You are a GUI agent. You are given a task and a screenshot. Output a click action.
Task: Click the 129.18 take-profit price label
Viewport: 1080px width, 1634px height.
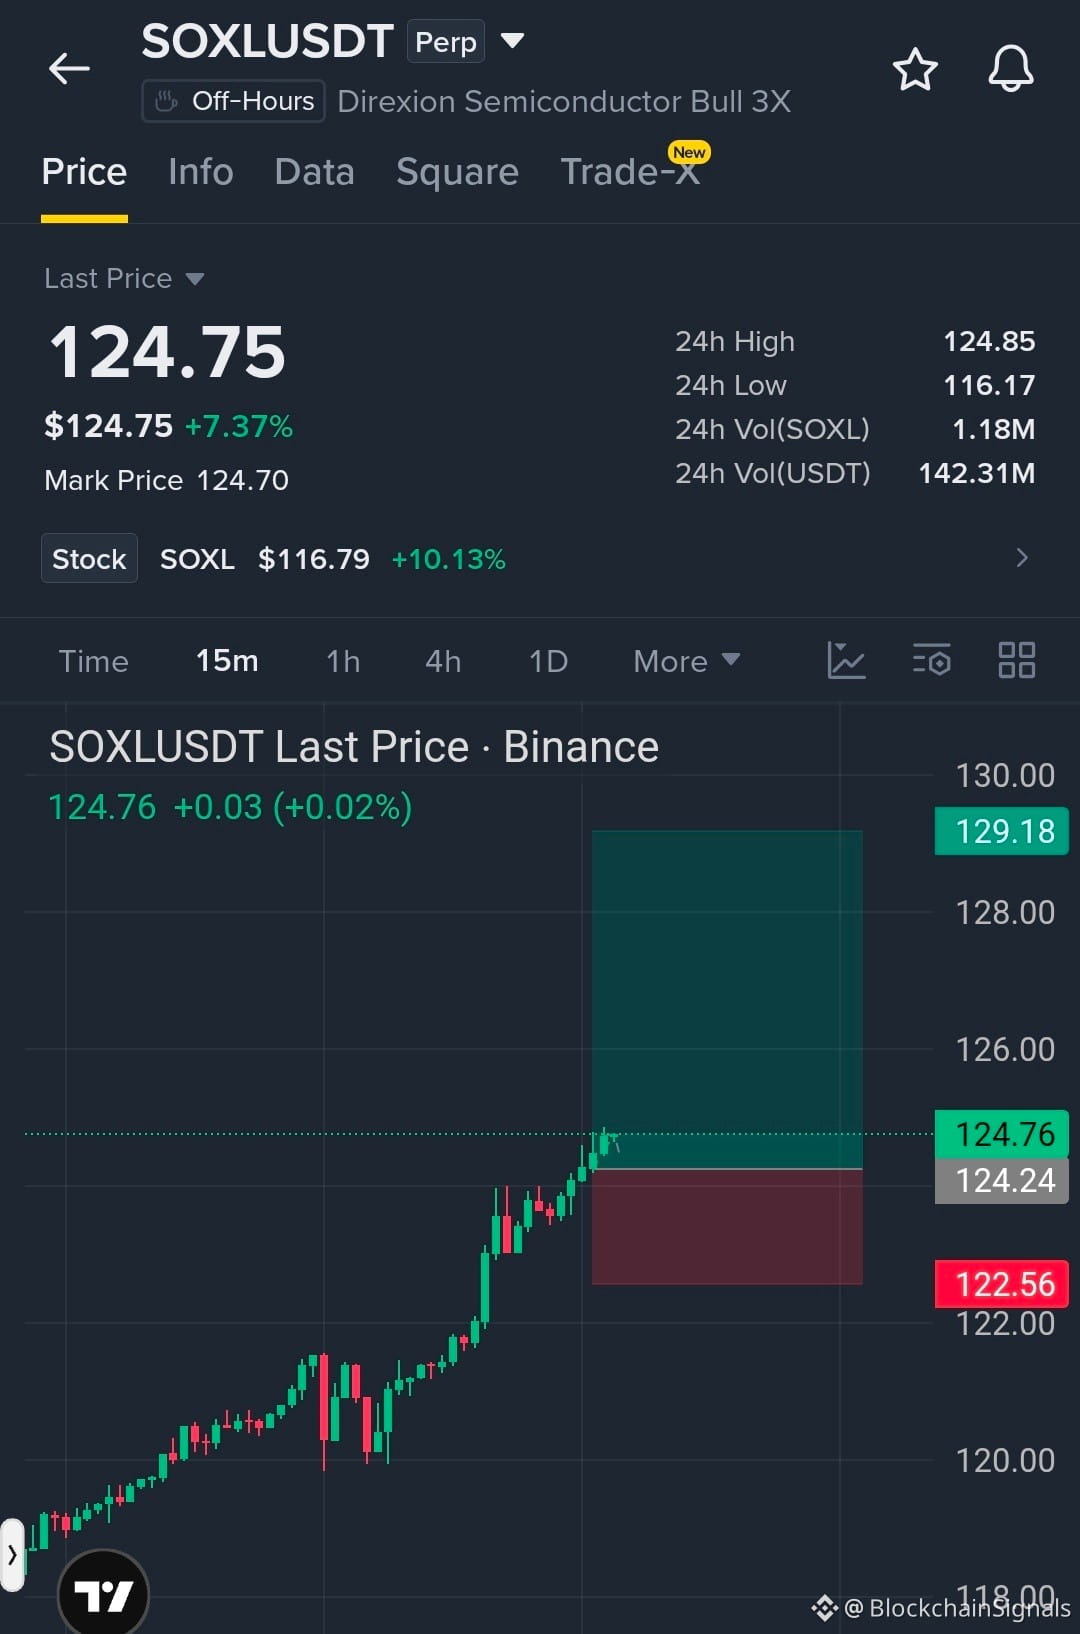pos(1001,831)
